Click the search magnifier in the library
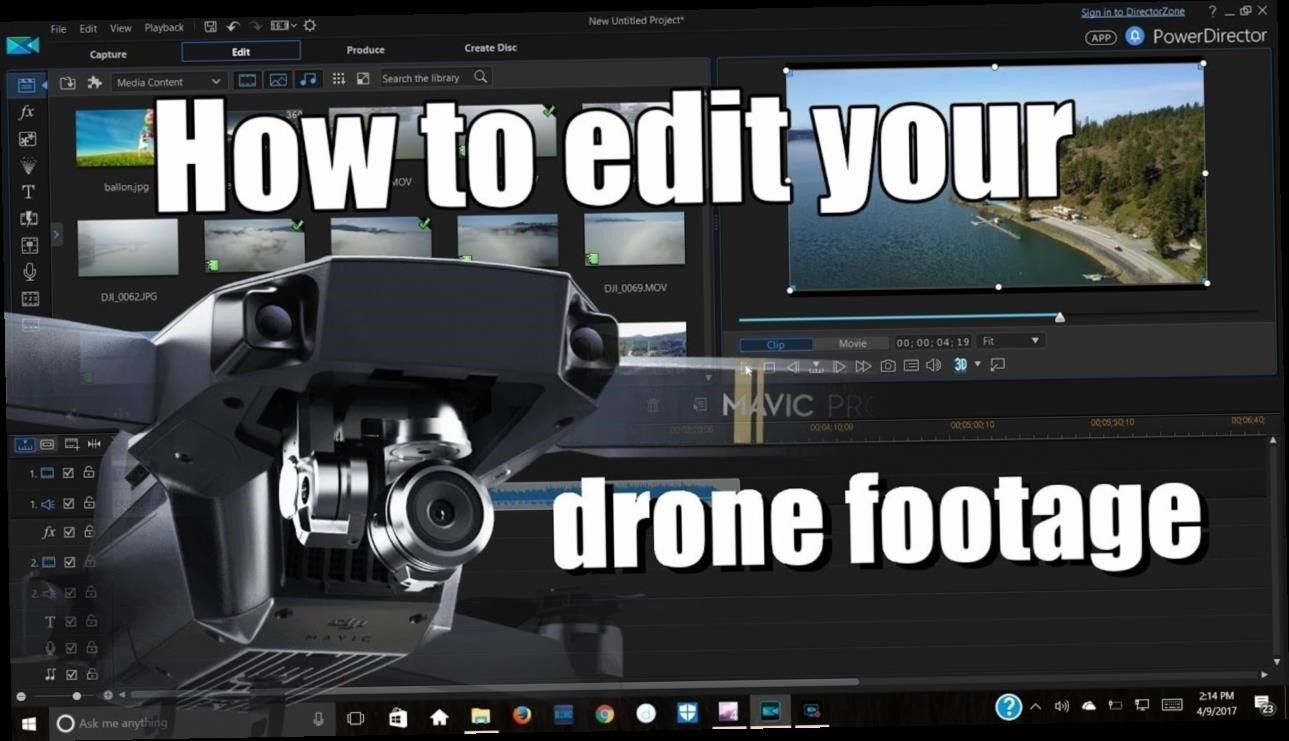 coord(481,77)
